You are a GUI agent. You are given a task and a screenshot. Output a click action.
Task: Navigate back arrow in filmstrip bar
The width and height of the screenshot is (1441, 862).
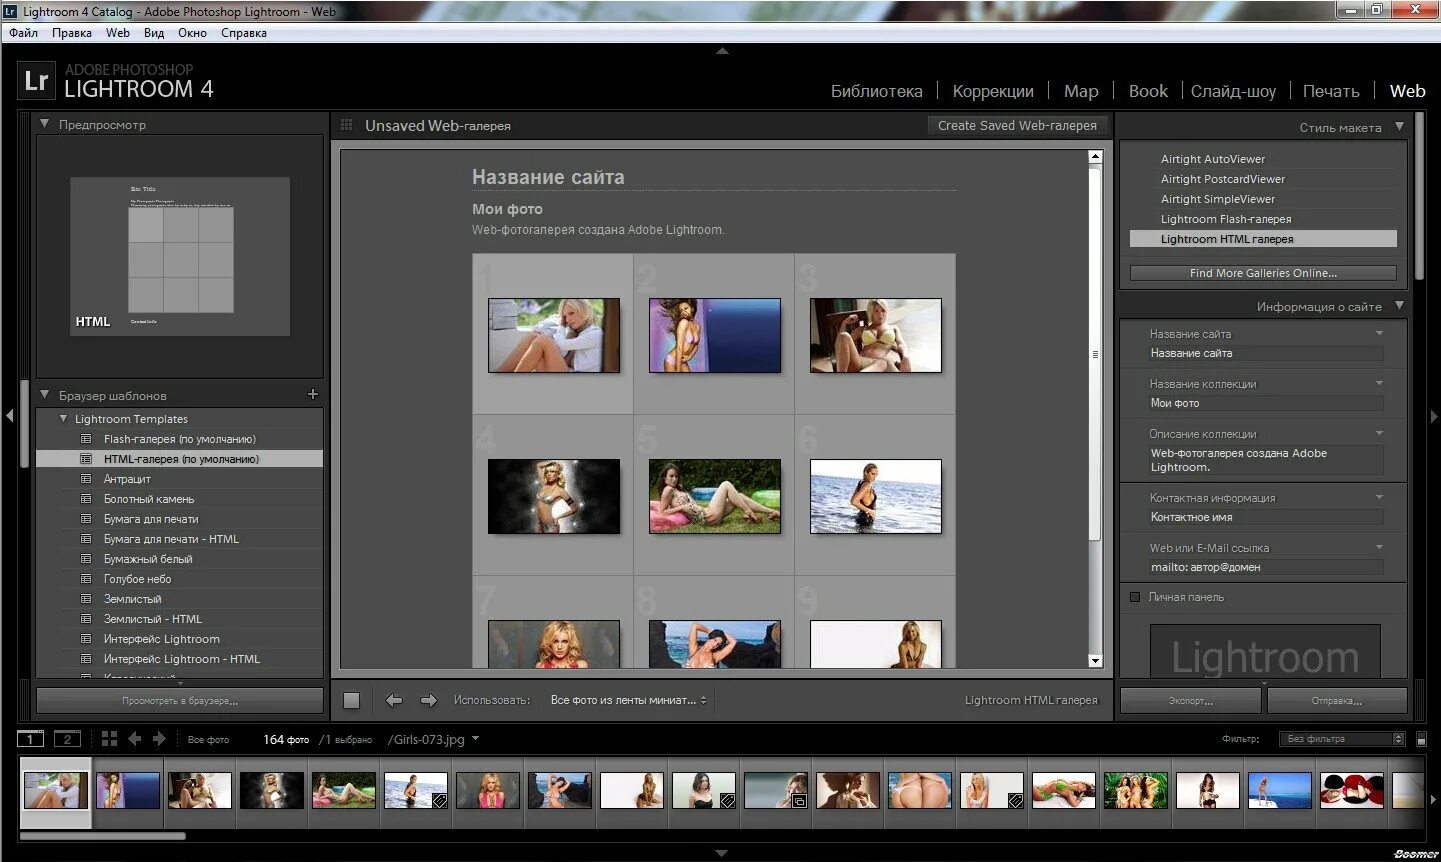coord(134,739)
